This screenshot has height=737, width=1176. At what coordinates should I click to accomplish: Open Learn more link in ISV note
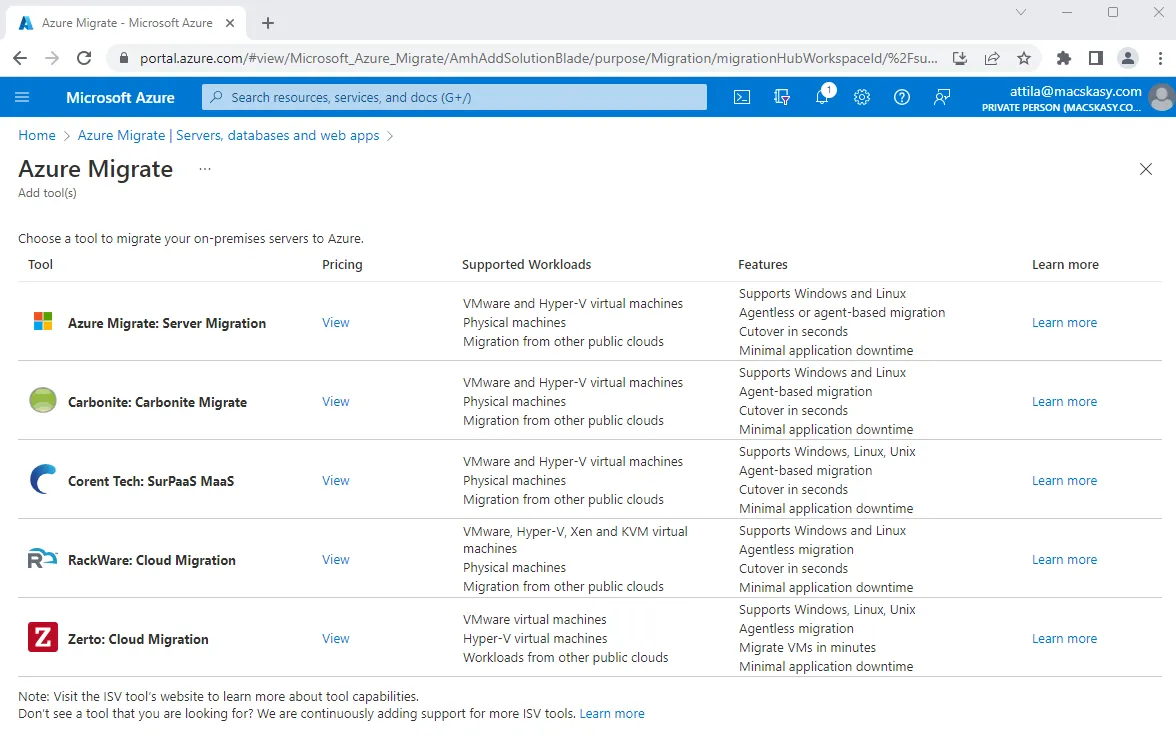612,714
